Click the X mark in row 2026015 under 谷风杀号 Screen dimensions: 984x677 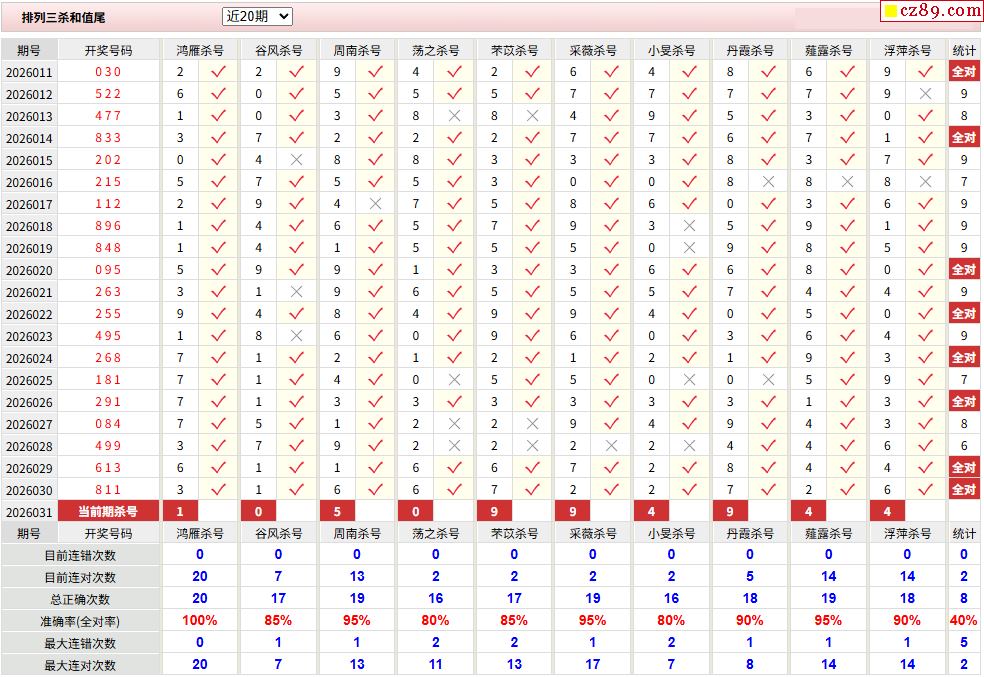click(296, 160)
